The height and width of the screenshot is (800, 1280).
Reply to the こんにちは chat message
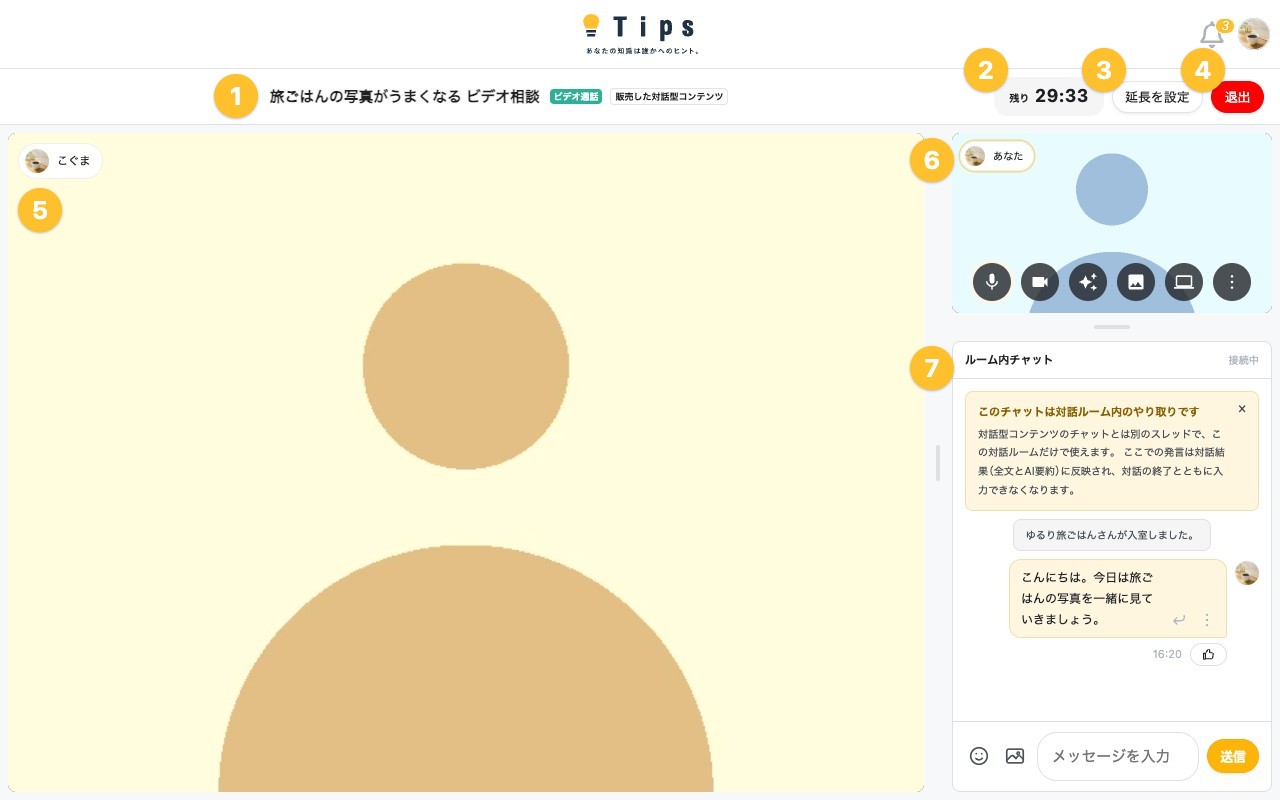[1179, 620]
